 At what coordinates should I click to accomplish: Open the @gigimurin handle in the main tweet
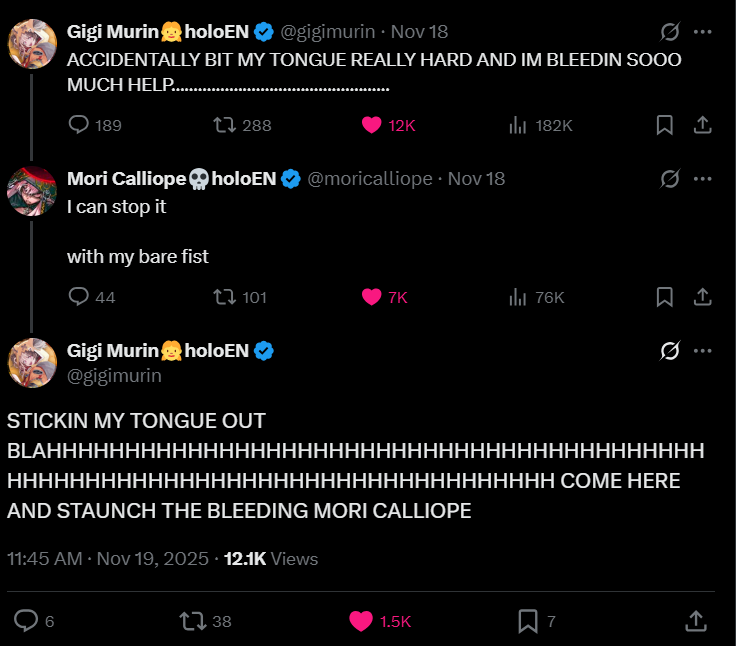tap(114, 376)
